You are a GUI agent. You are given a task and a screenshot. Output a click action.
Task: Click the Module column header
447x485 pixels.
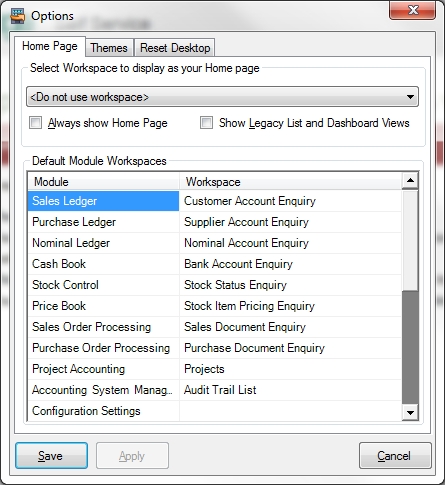coord(104,182)
